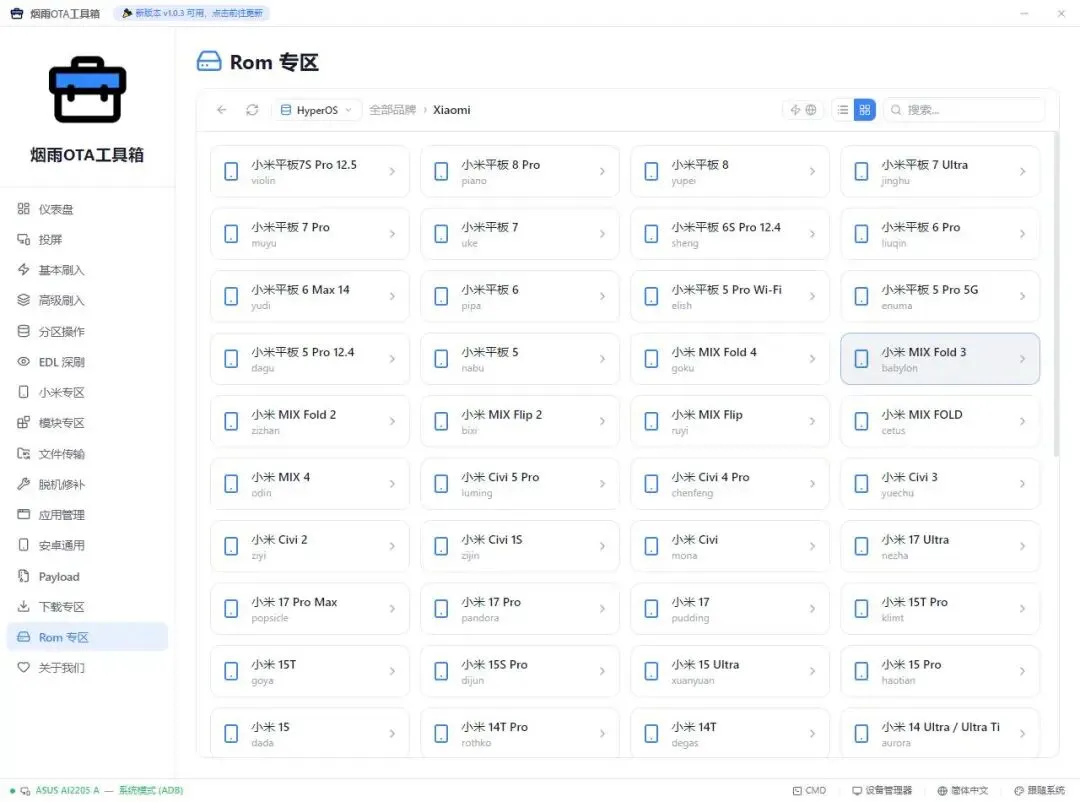
Task: Click the Payload file icon
Action: tap(23, 576)
